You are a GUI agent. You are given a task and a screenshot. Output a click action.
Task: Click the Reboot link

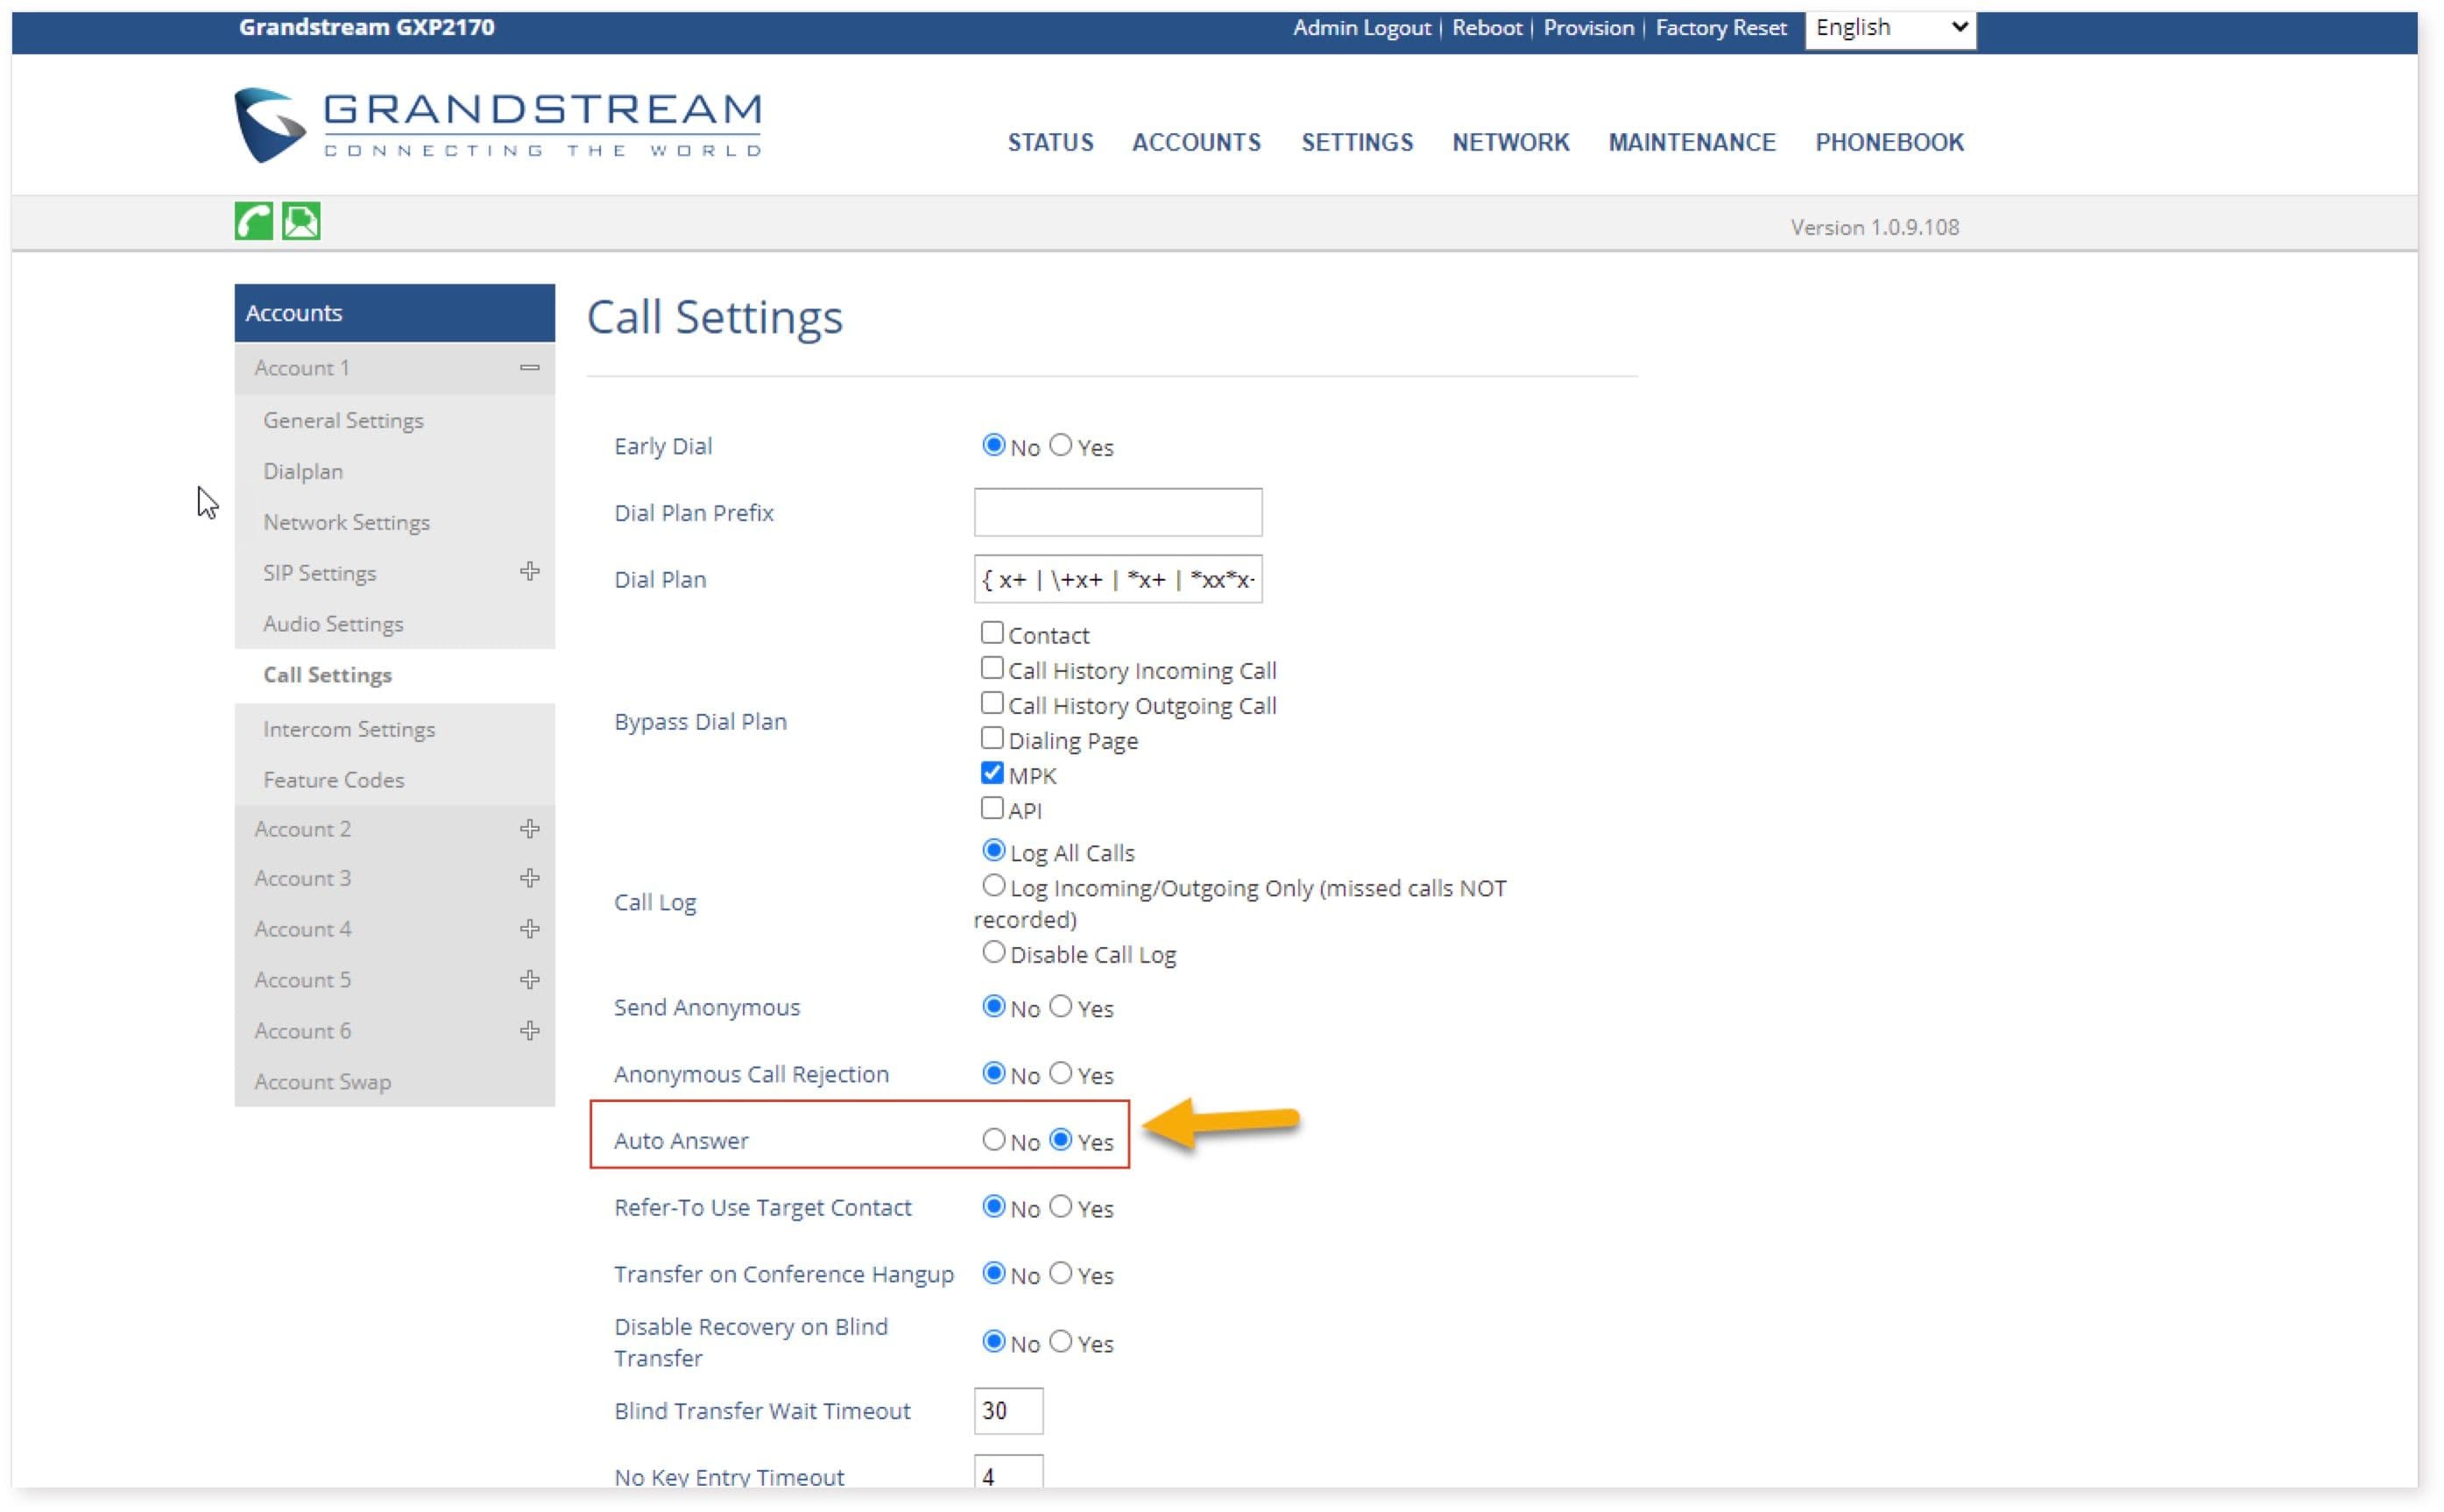coord(1487,28)
